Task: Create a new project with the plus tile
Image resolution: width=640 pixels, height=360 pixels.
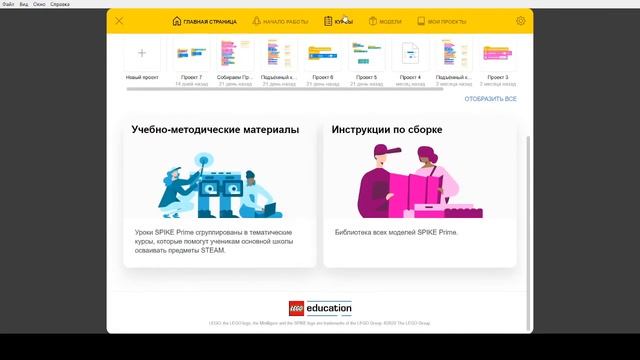Action: point(142,53)
